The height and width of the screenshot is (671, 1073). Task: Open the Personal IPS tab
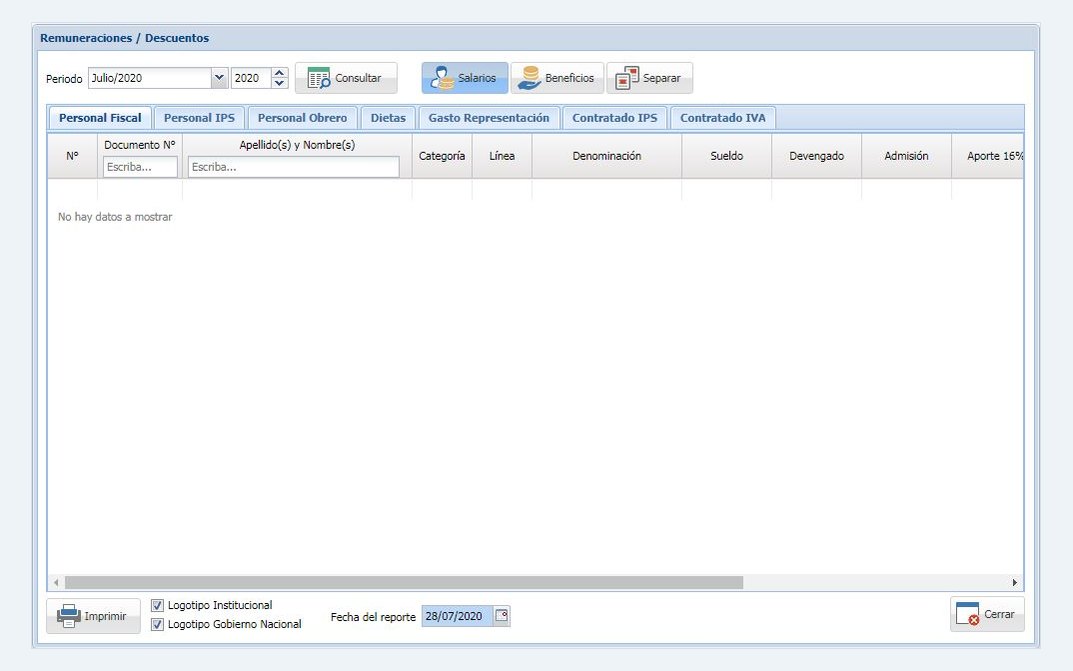(199, 118)
